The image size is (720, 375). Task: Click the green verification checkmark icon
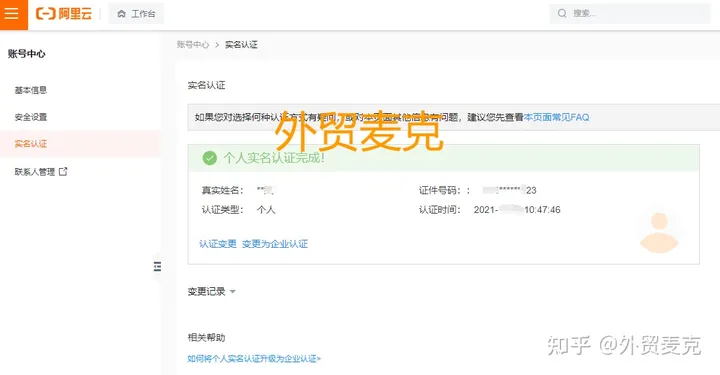point(209,158)
